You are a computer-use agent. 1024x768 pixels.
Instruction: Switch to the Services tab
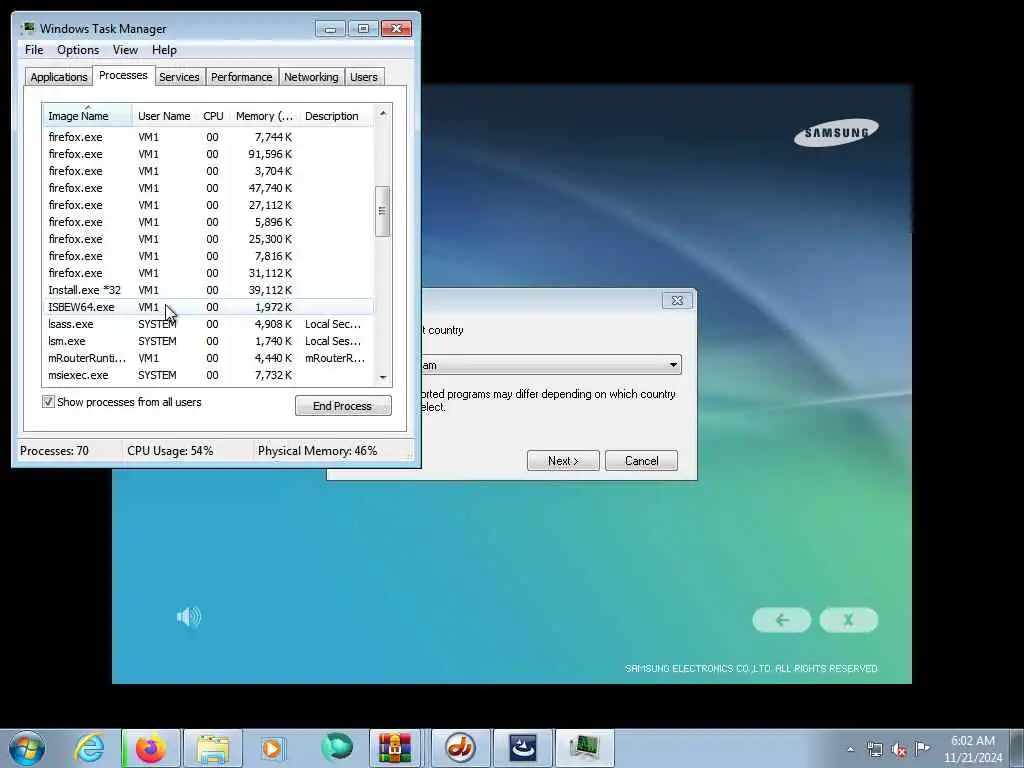click(x=179, y=77)
